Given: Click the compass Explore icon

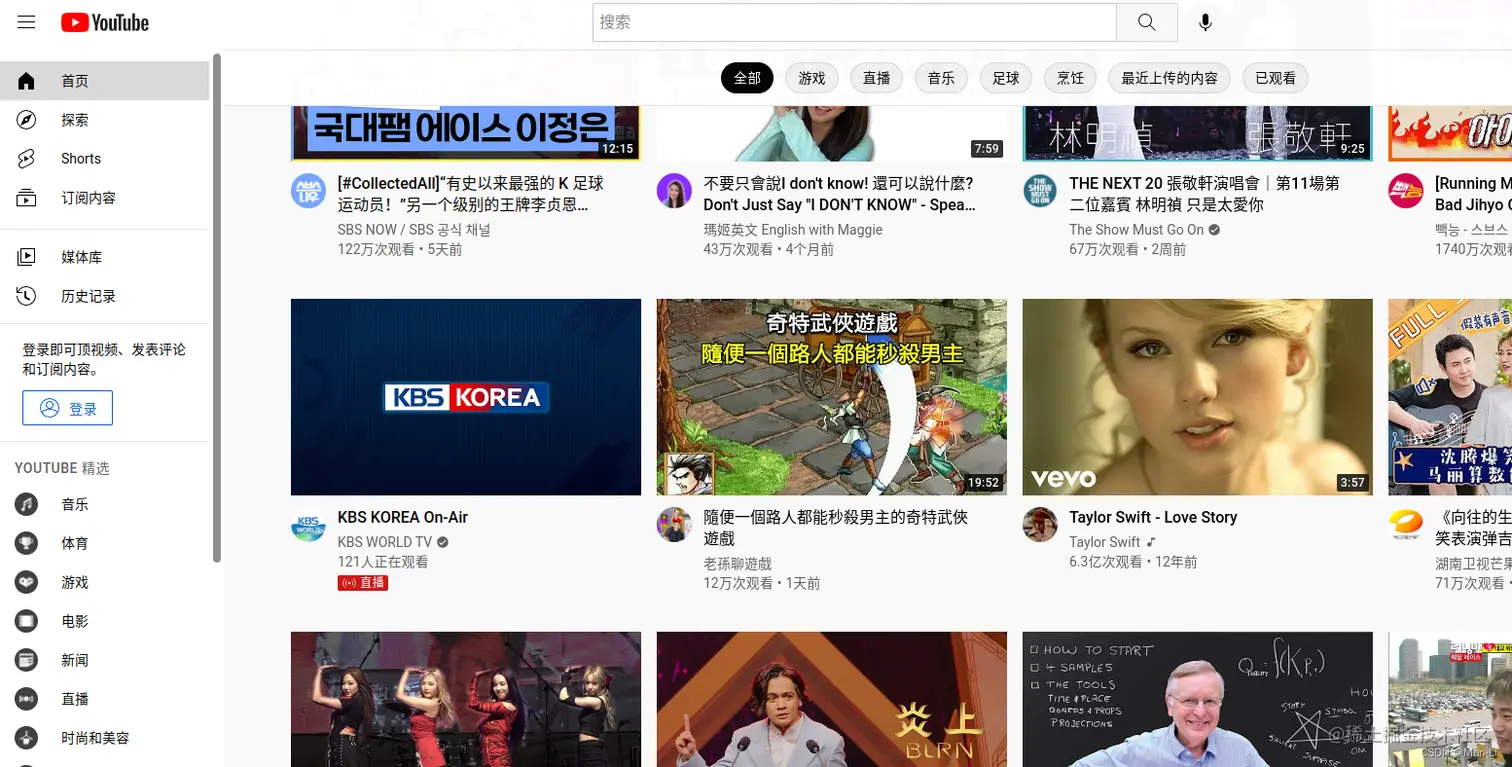Looking at the screenshot, I should pyautogui.click(x=27, y=120).
